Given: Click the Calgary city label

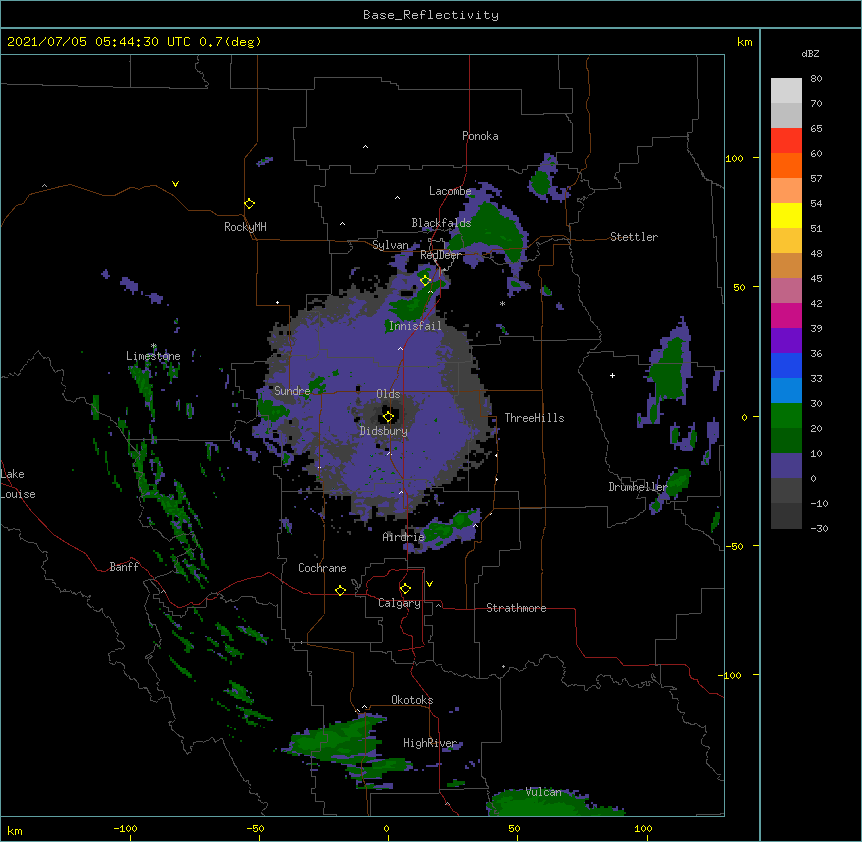Looking at the screenshot, I should coord(400,603).
